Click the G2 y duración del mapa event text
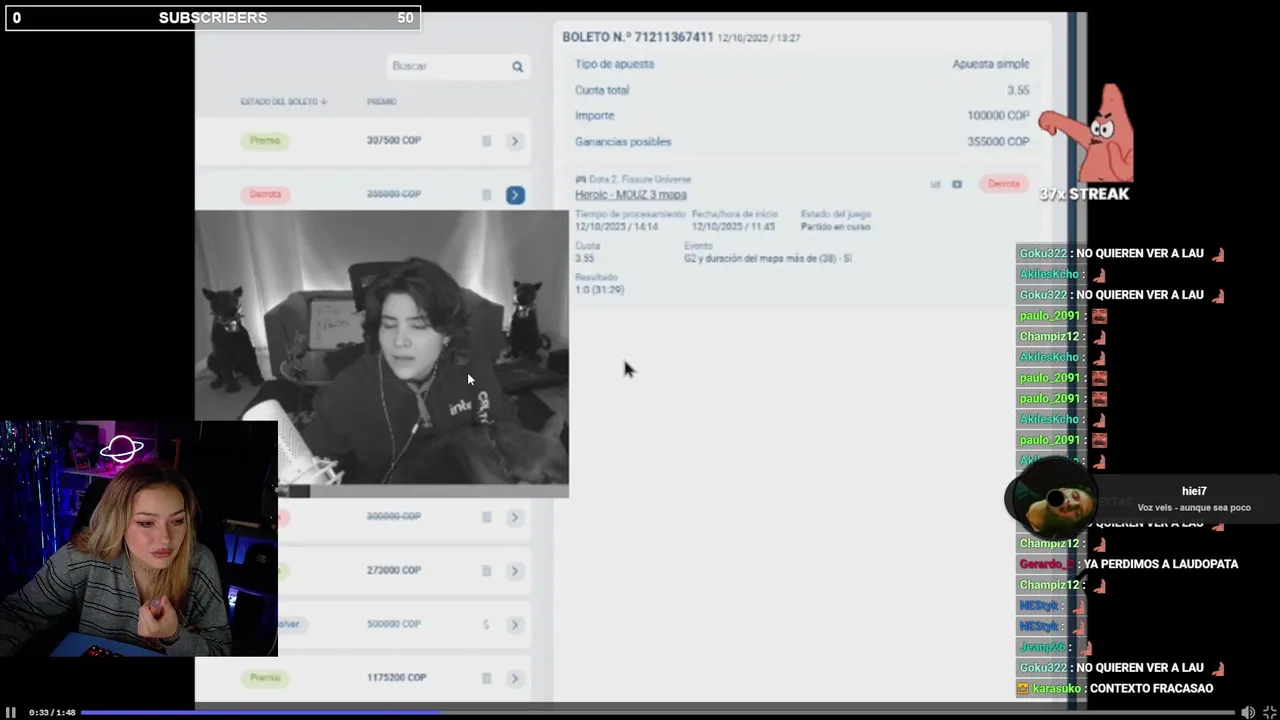The width and height of the screenshot is (1280, 720). [x=768, y=259]
